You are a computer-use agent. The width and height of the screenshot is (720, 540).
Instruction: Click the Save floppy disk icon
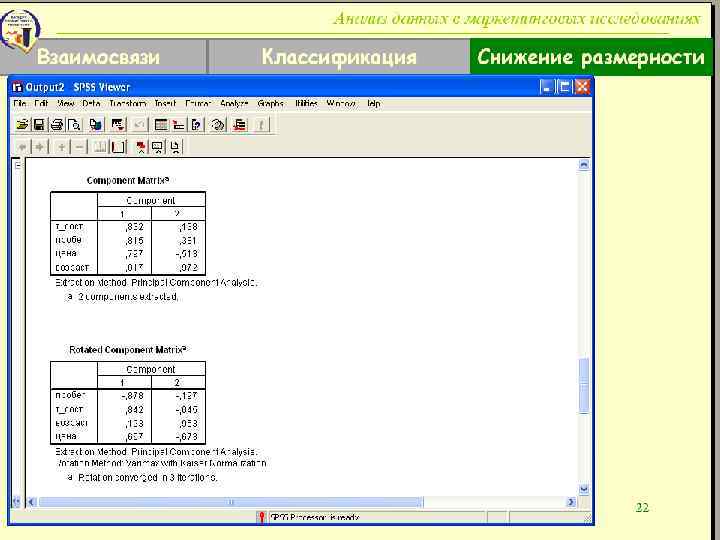tap(39, 124)
